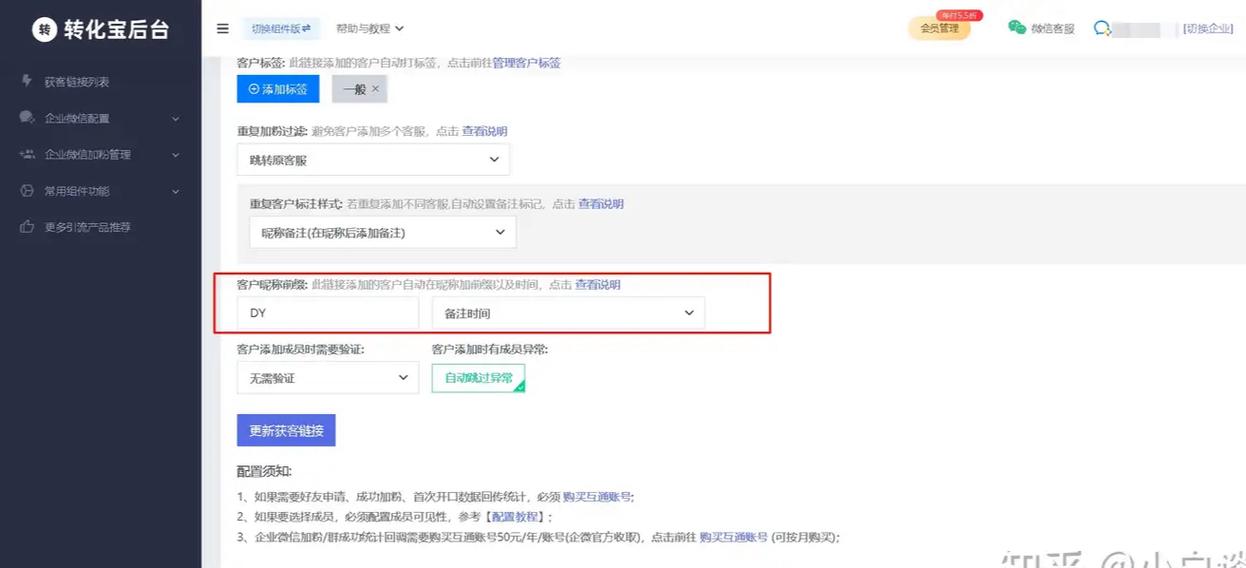Click the blue 添加标签 button
This screenshot has height=568, width=1246.
tap(278, 89)
